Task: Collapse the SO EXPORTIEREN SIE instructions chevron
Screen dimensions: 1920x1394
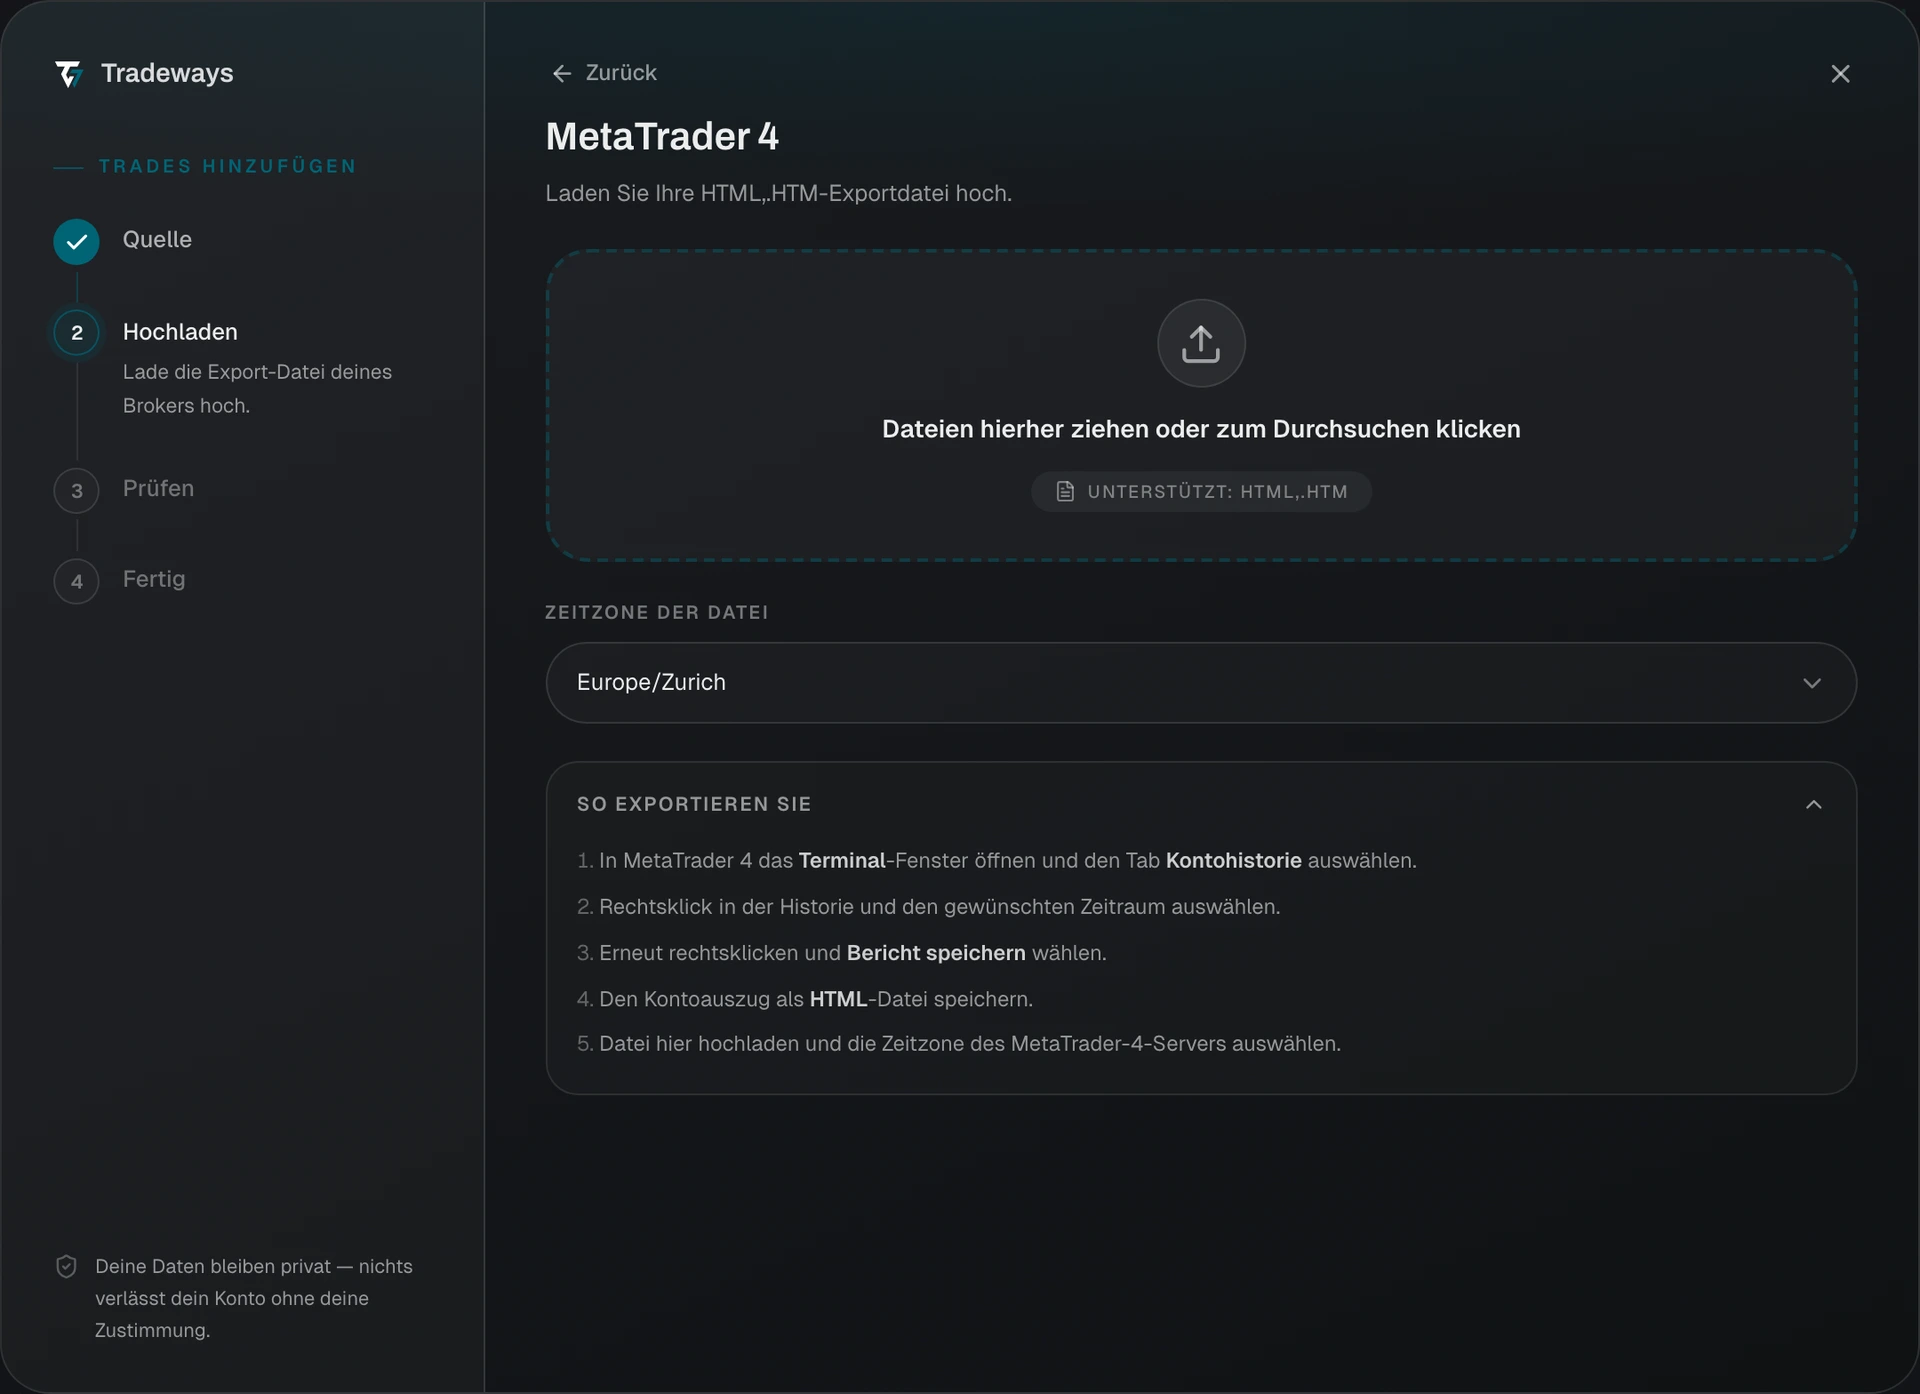Action: (1814, 805)
